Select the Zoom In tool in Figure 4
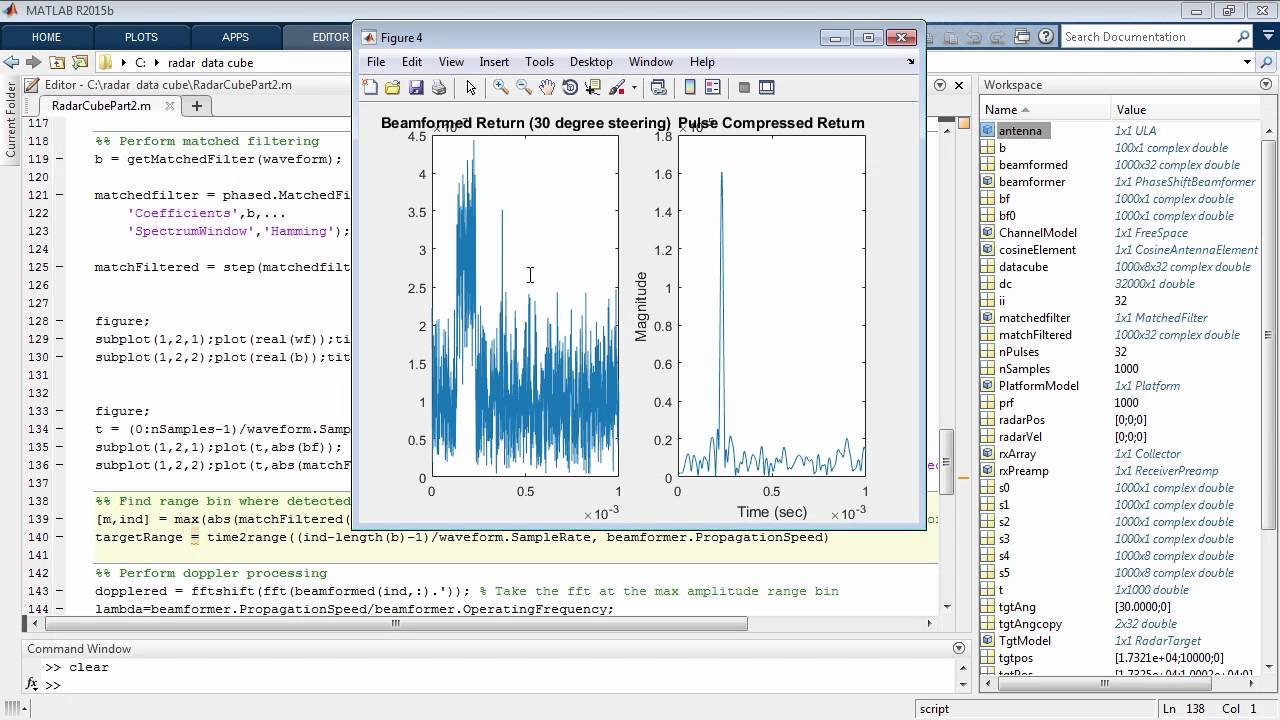The width and height of the screenshot is (1280, 720). pos(501,88)
